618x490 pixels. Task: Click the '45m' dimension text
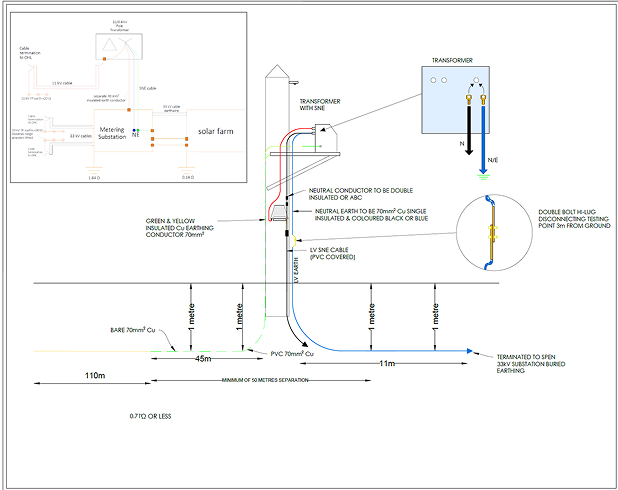203,359
